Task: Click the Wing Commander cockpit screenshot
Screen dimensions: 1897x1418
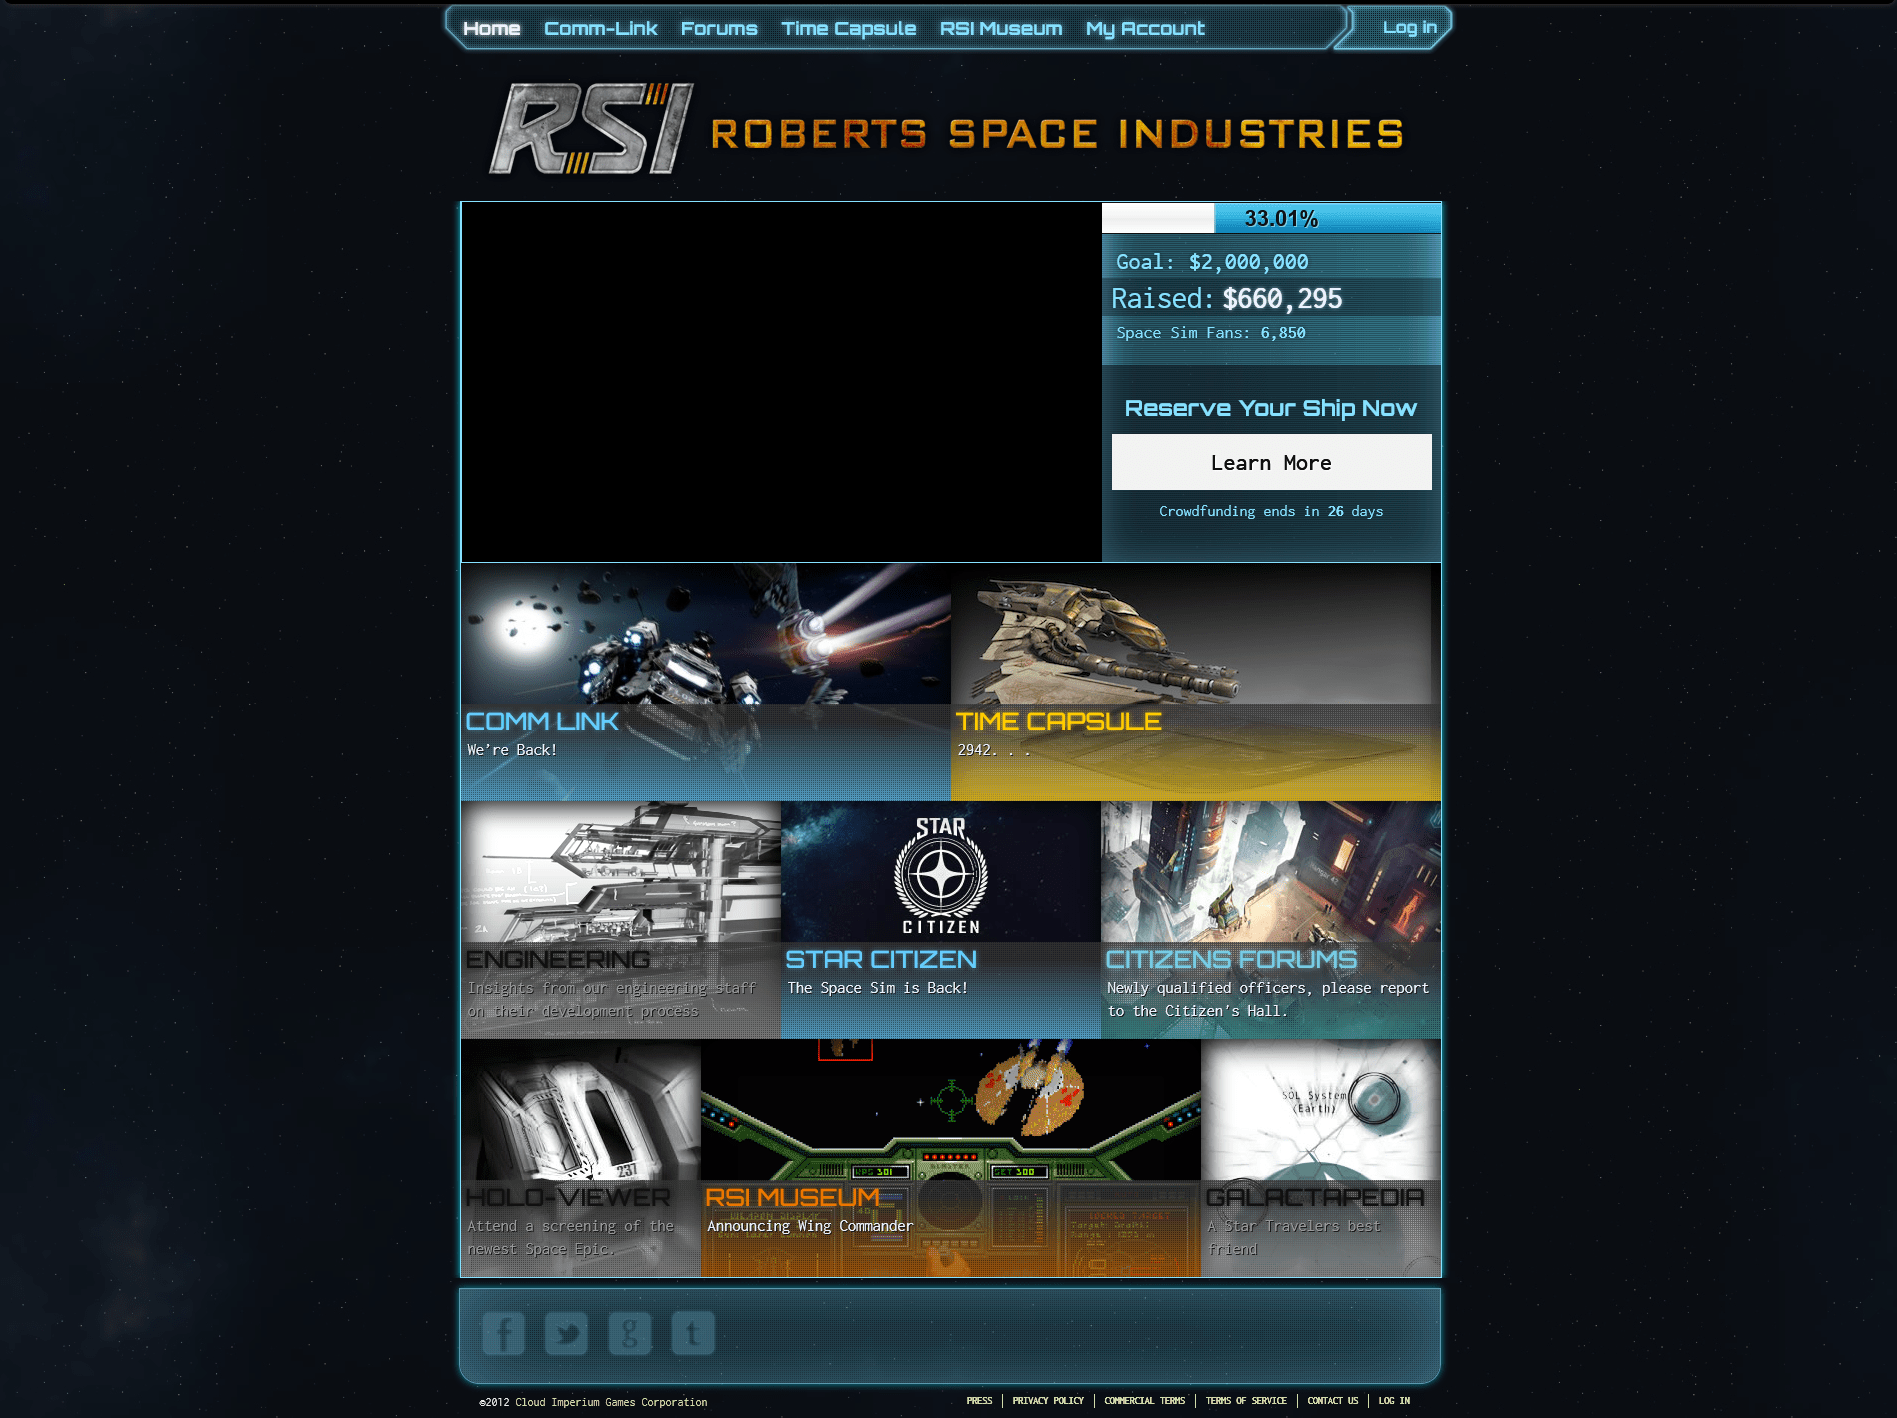Action: coord(951,1110)
